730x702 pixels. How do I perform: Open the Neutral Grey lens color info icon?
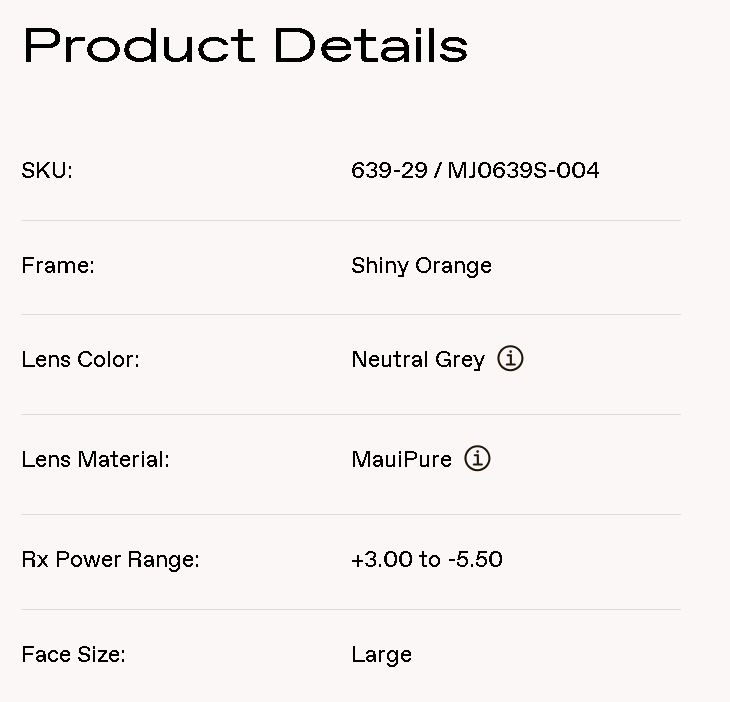[510, 359]
